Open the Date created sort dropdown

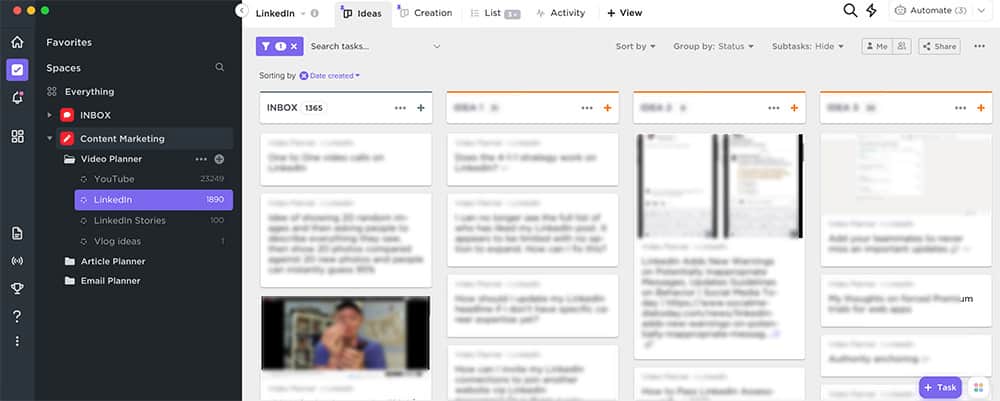[x=335, y=75]
